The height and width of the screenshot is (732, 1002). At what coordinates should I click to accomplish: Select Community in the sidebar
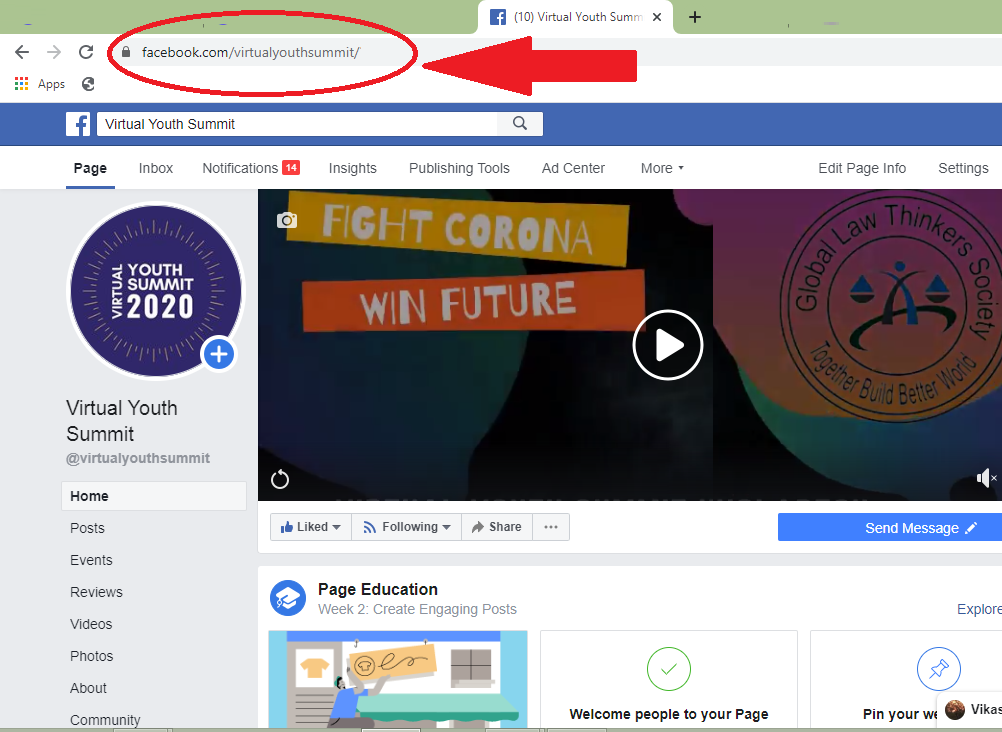pos(105,720)
